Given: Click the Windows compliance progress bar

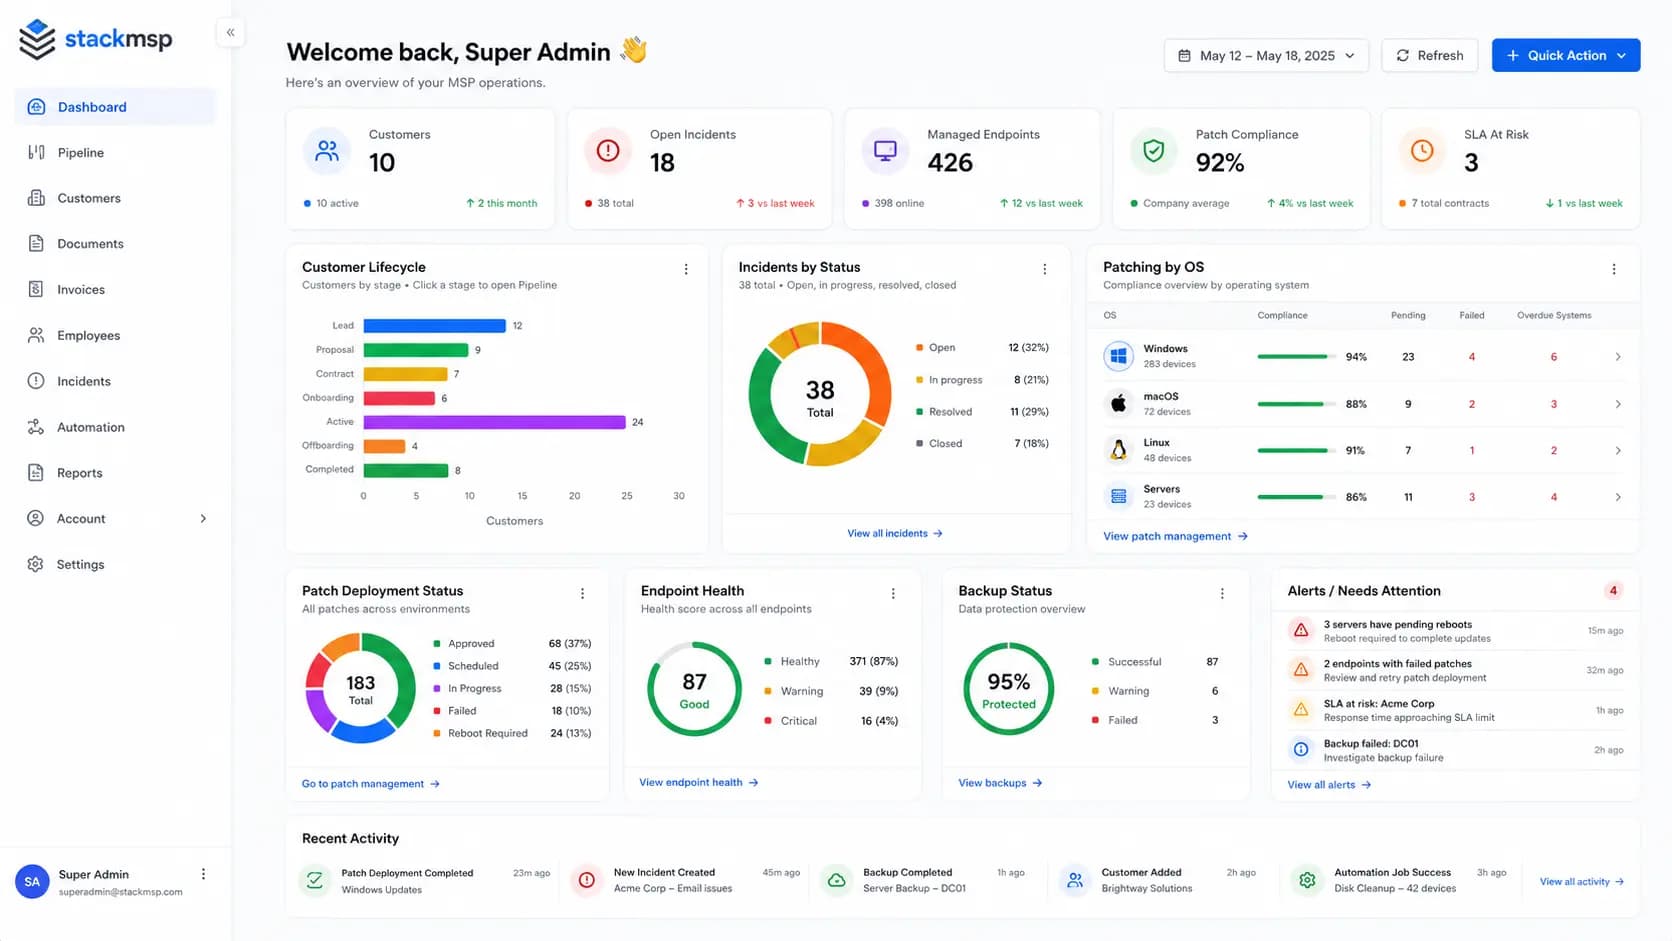Looking at the screenshot, I should coord(1297,357).
